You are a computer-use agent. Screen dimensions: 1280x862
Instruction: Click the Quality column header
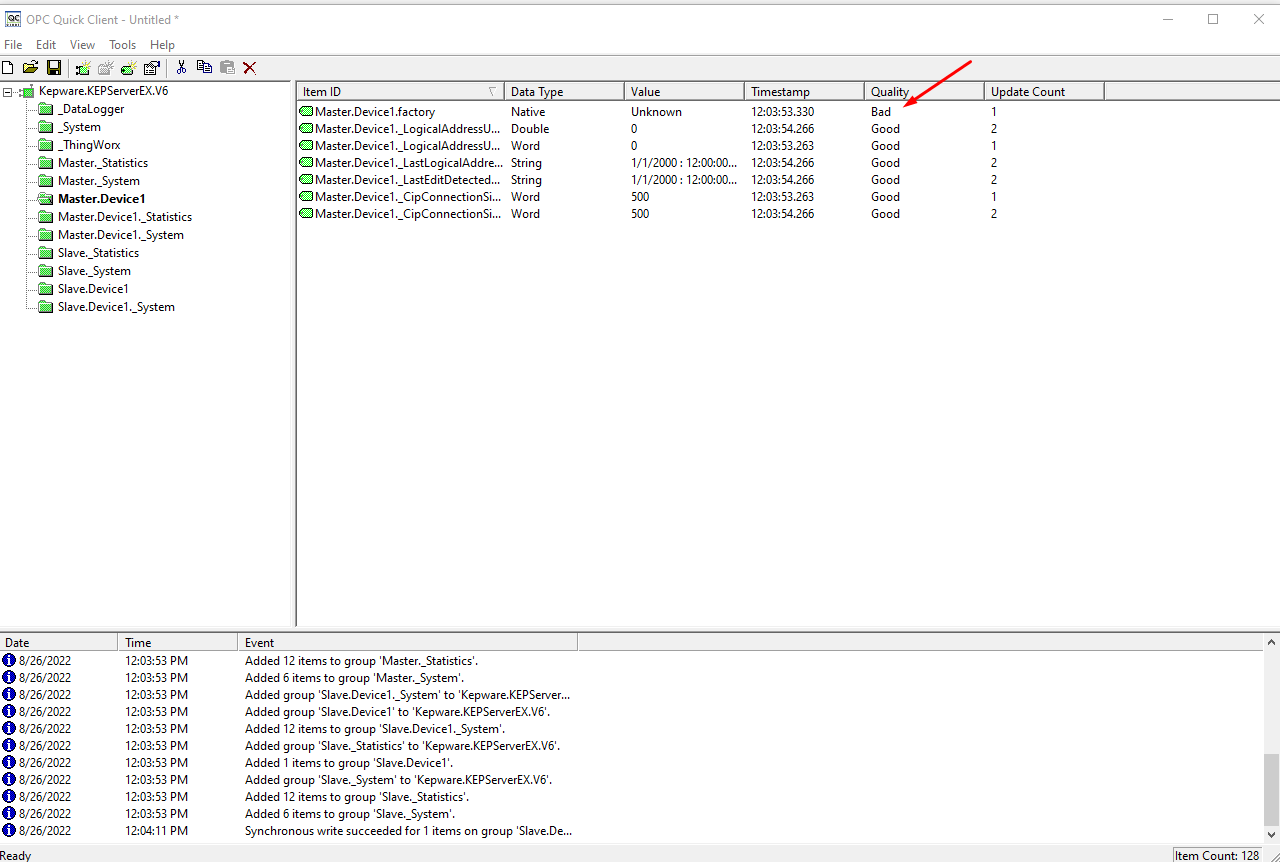(x=890, y=90)
